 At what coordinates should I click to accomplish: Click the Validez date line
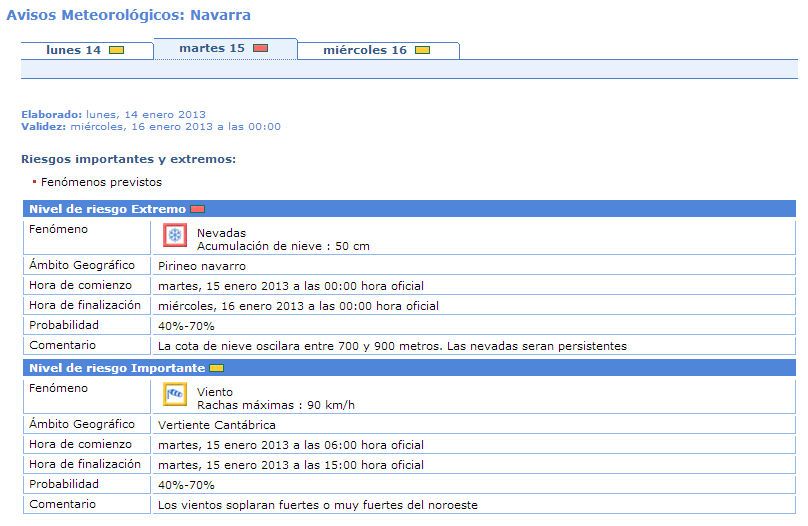pyautogui.click(x=151, y=127)
